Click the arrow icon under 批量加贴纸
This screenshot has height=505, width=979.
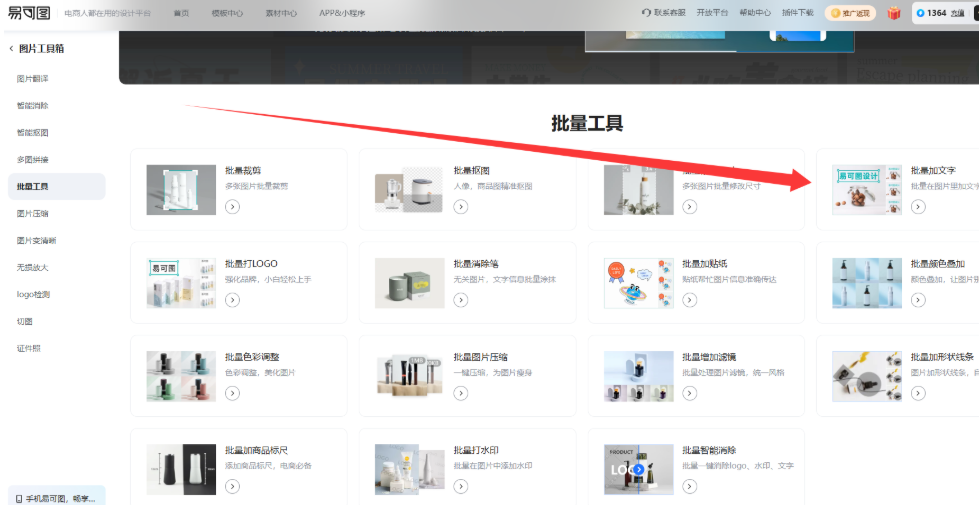click(x=689, y=300)
